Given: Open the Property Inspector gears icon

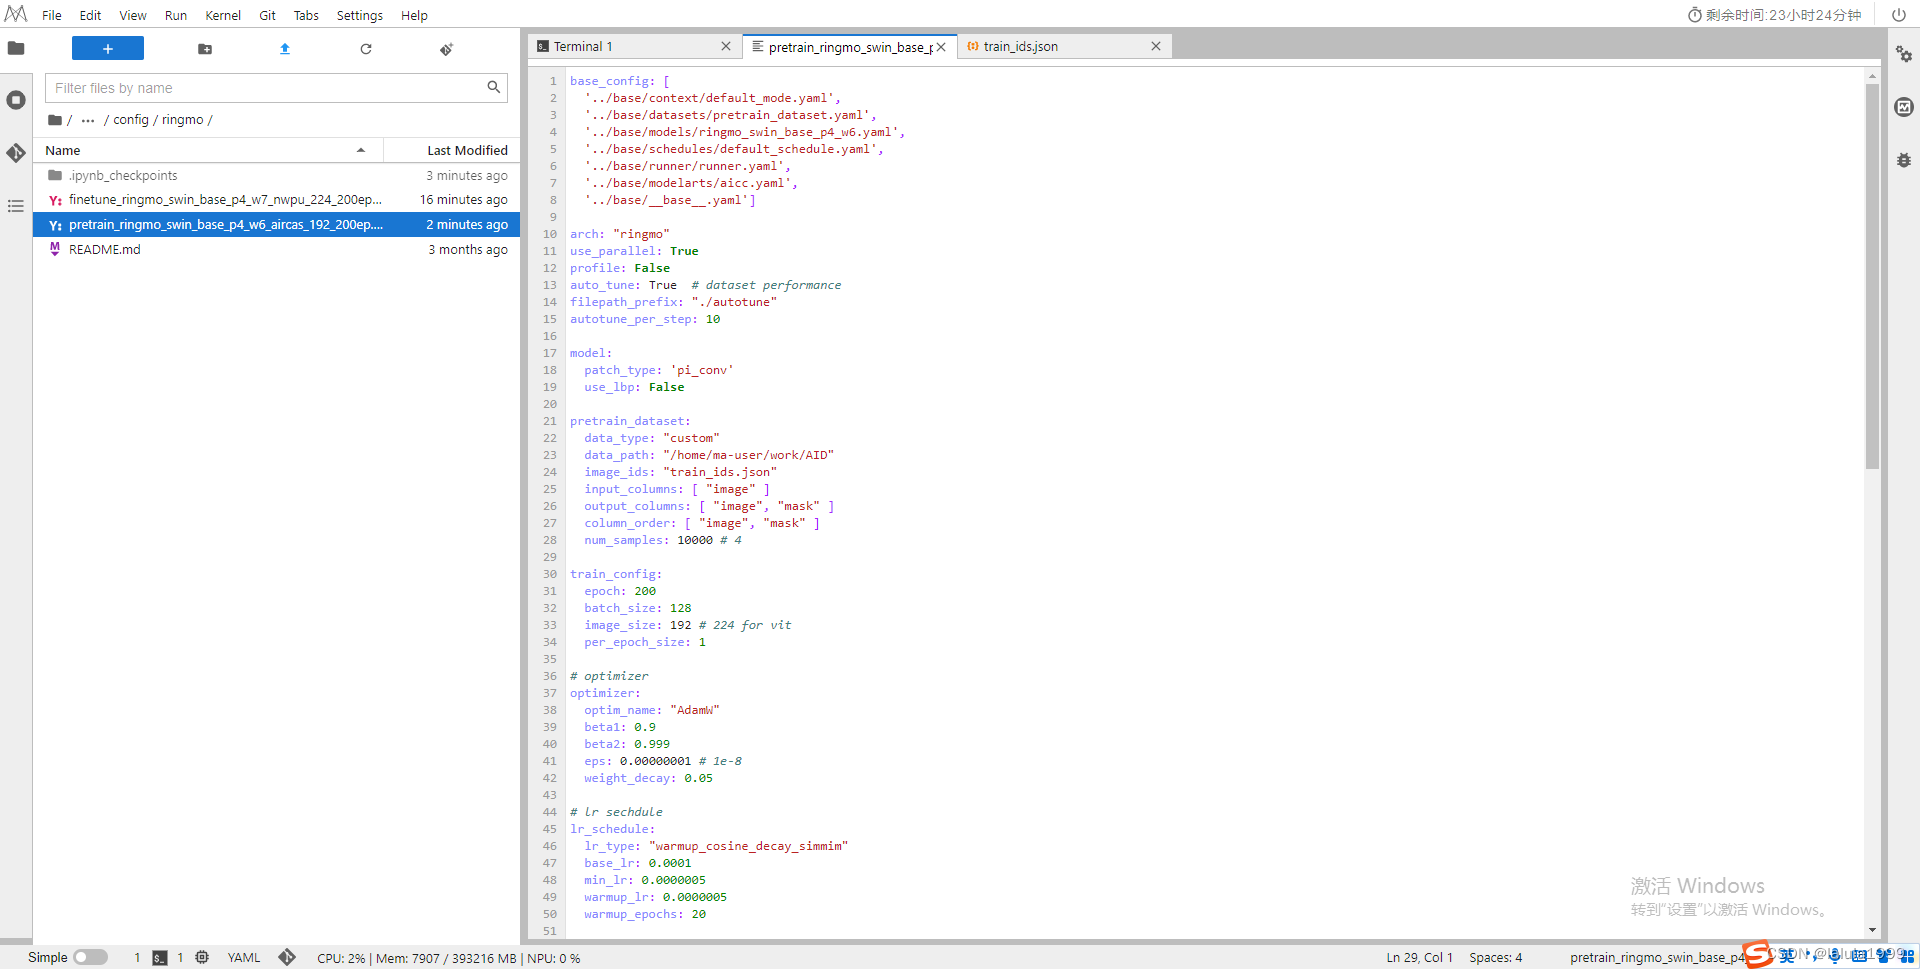Looking at the screenshot, I should coord(1904,54).
